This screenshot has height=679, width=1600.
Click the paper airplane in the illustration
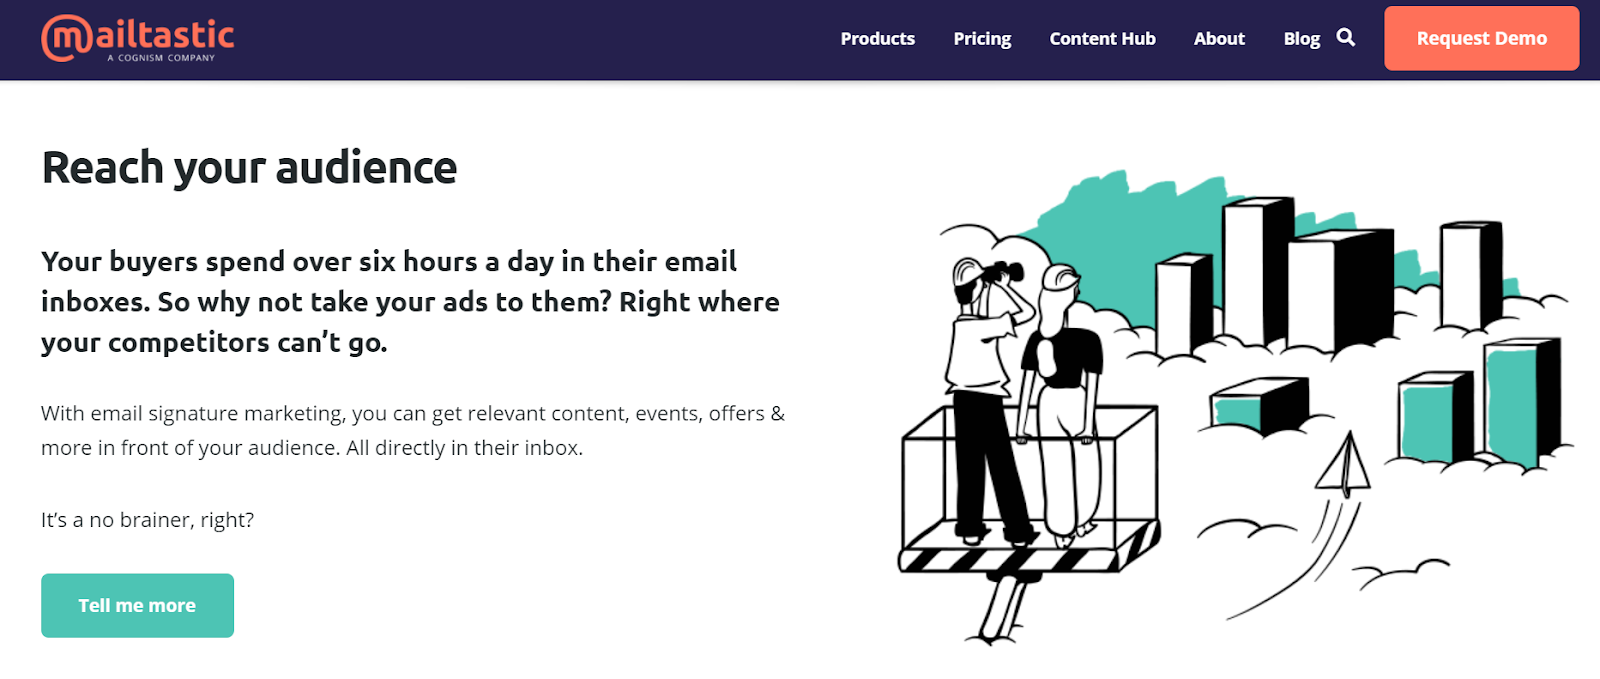(x=1342, y=465)
